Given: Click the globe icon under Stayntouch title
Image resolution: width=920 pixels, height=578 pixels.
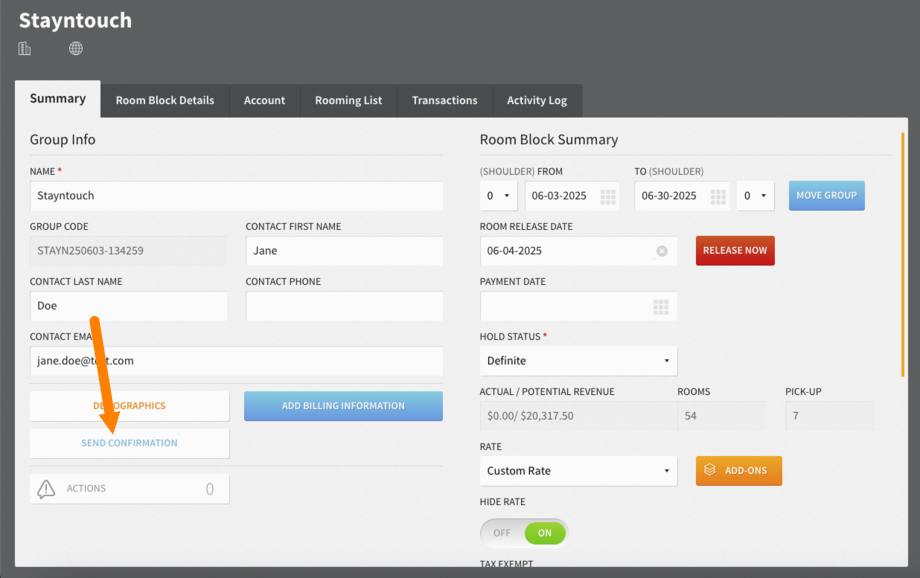Looking at the screenshot, I should [x=76, y=49].
